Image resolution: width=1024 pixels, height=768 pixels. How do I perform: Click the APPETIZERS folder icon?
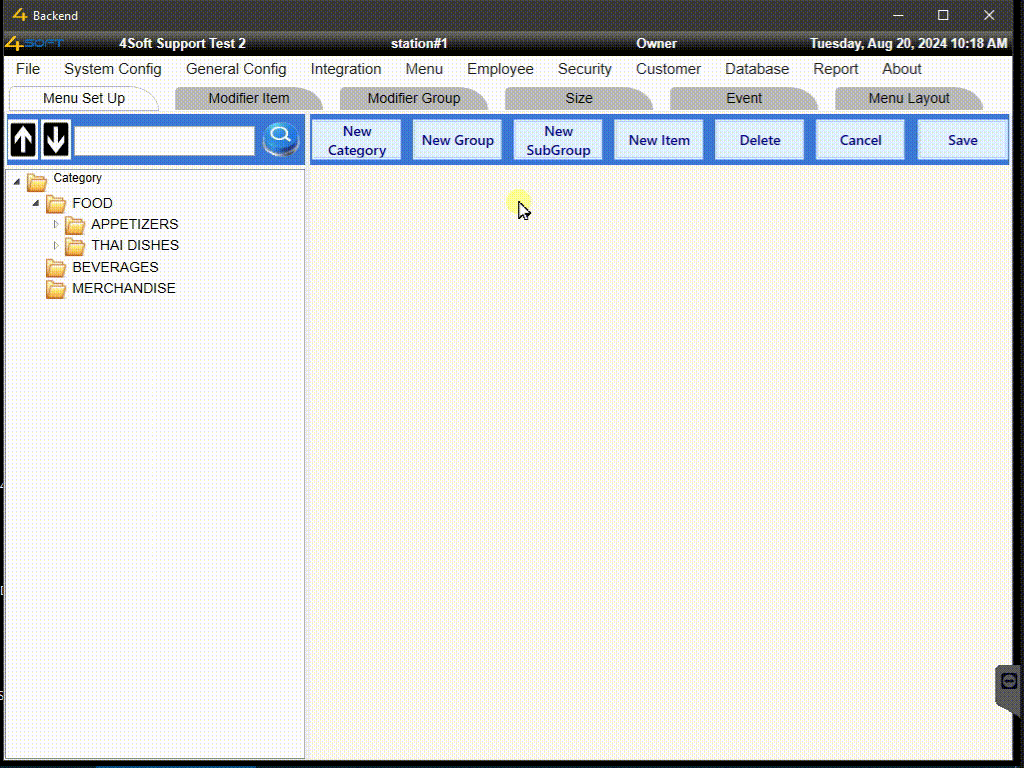pos(74,225)
